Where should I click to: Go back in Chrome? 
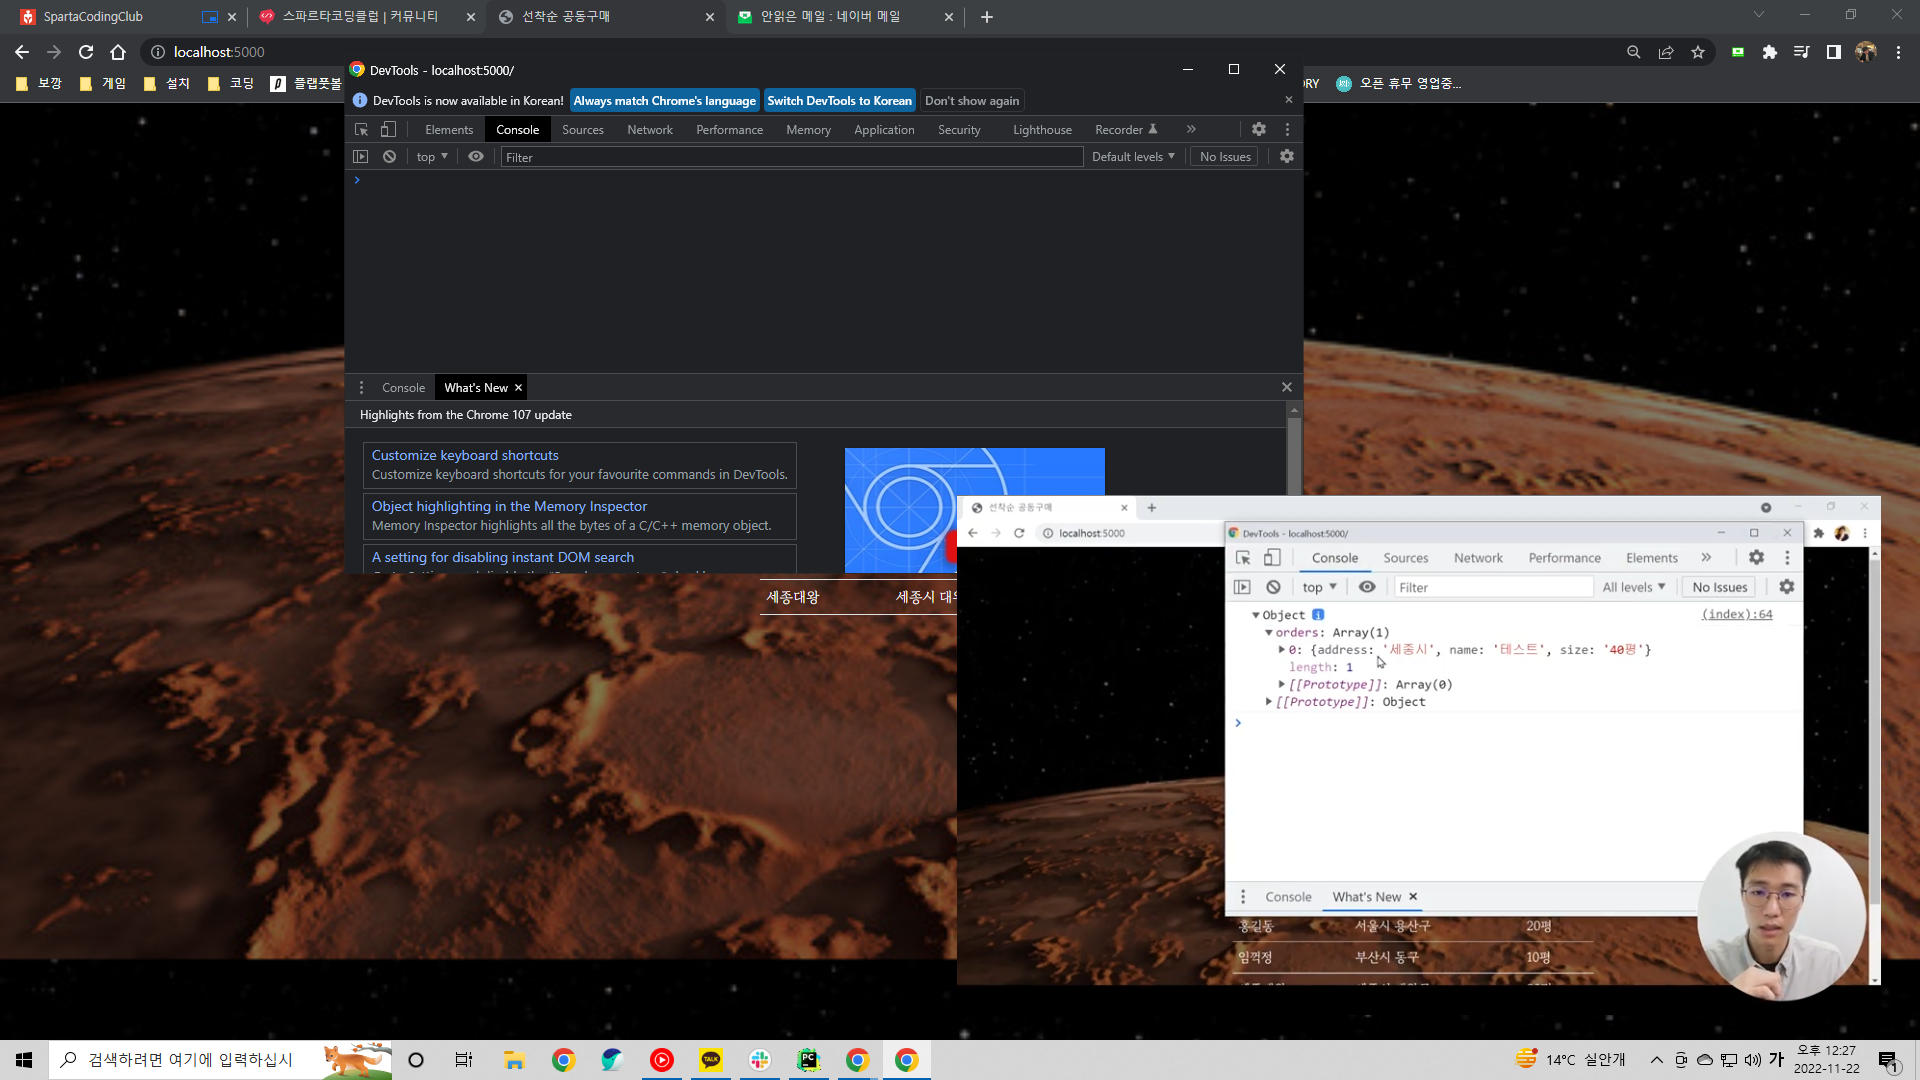[x=22, y=52]
